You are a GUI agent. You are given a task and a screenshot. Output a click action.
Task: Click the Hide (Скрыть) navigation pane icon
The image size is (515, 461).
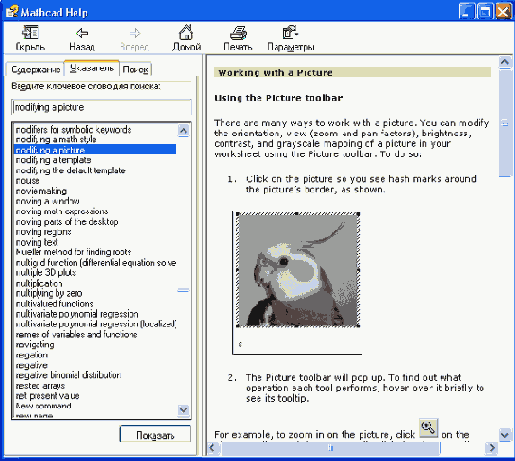(x=30, y=33)
